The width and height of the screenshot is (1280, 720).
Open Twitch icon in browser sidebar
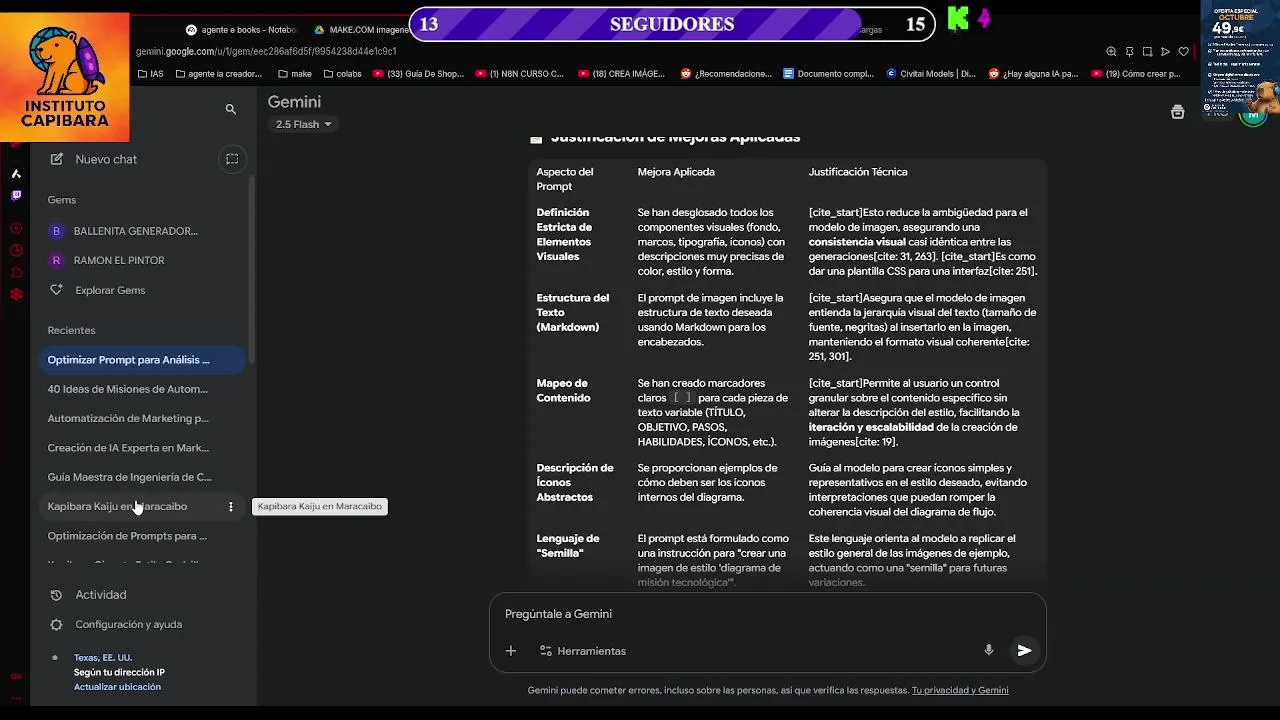[16, 196]
